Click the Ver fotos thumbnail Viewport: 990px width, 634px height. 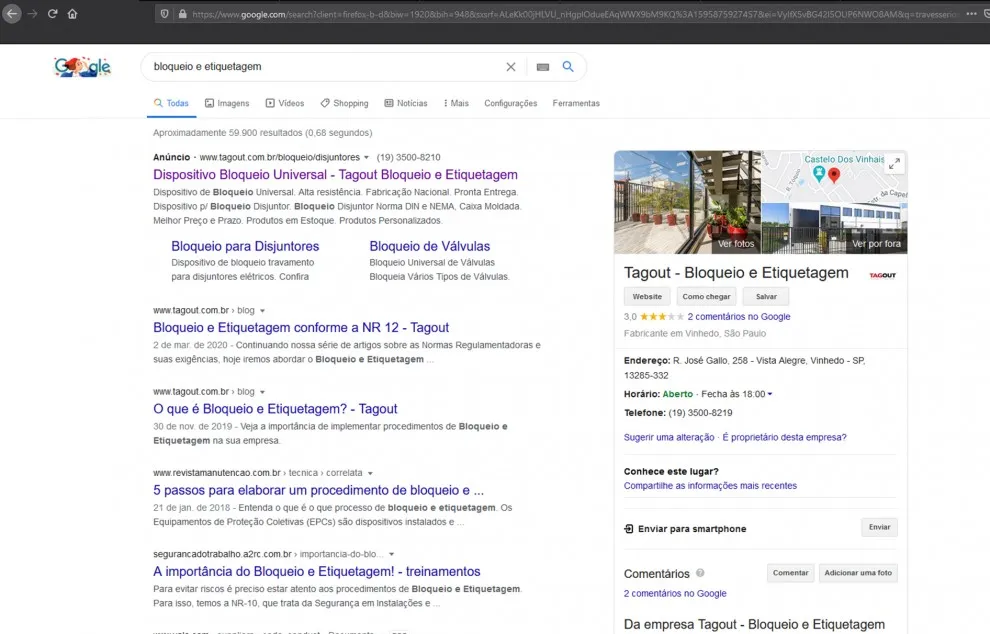click(x=688, y=202)
